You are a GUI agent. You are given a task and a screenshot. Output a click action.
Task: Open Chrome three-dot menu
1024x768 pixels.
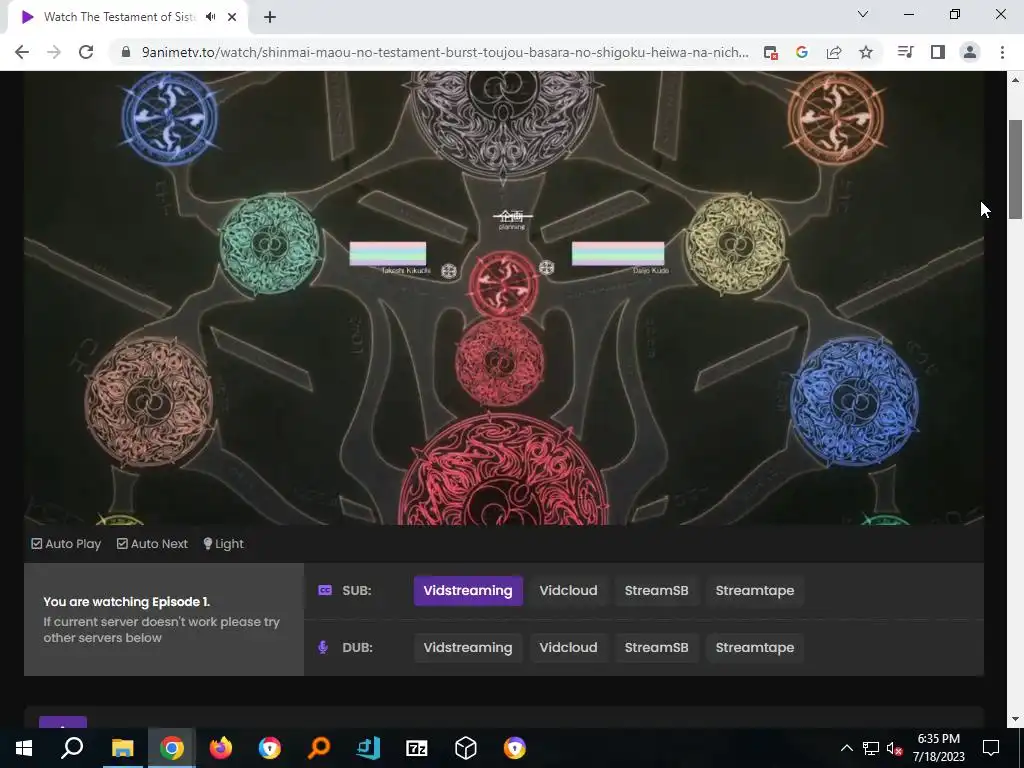(1002, 52)
